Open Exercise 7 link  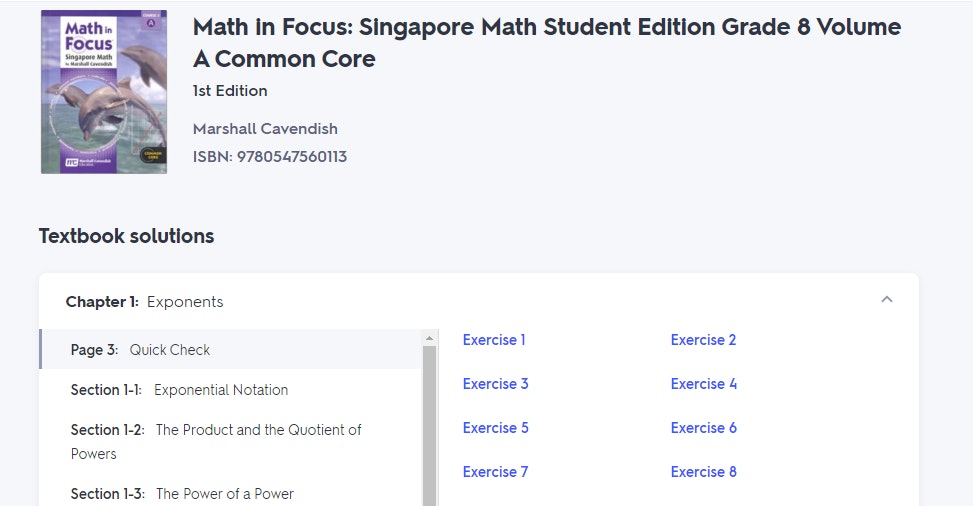[x=495, y=472]
